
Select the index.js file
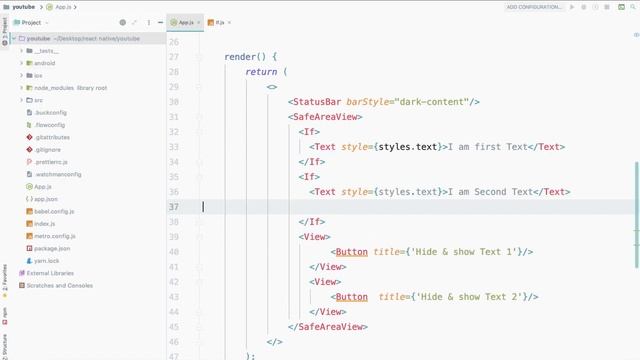coord(40,224)
